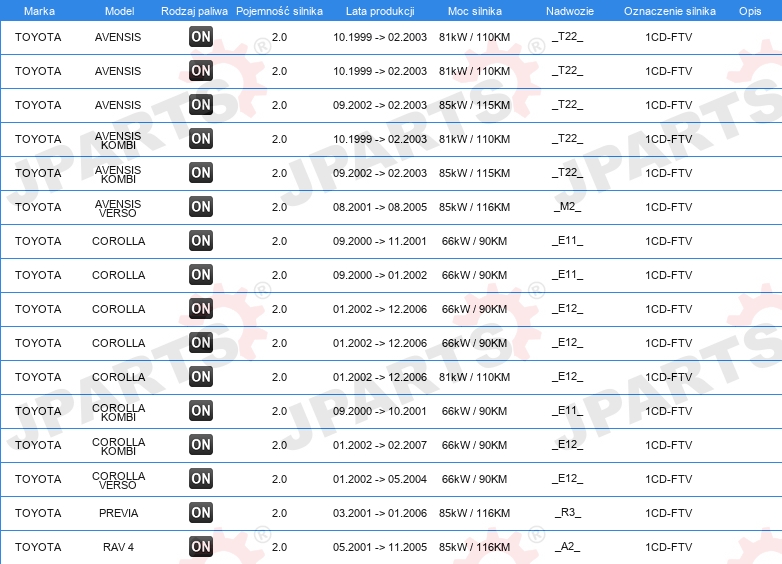
Task: Click 1CD-FTV engine code in the PREVIA row
Action: [669, 513]
